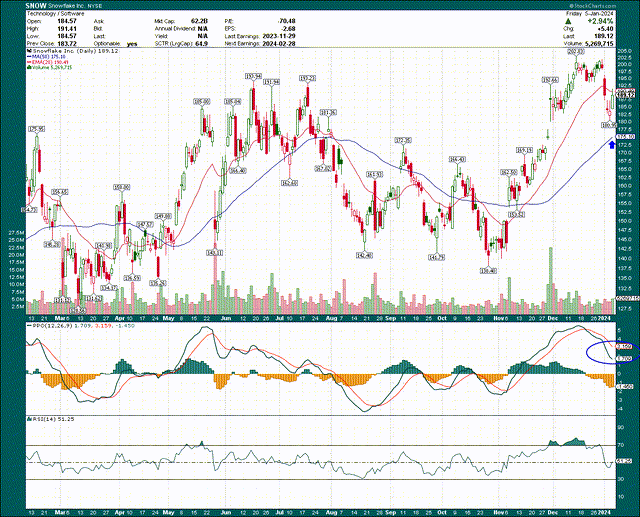Click the Last value 189.12 in top-right box
The image size is (640, 517).
604,36
